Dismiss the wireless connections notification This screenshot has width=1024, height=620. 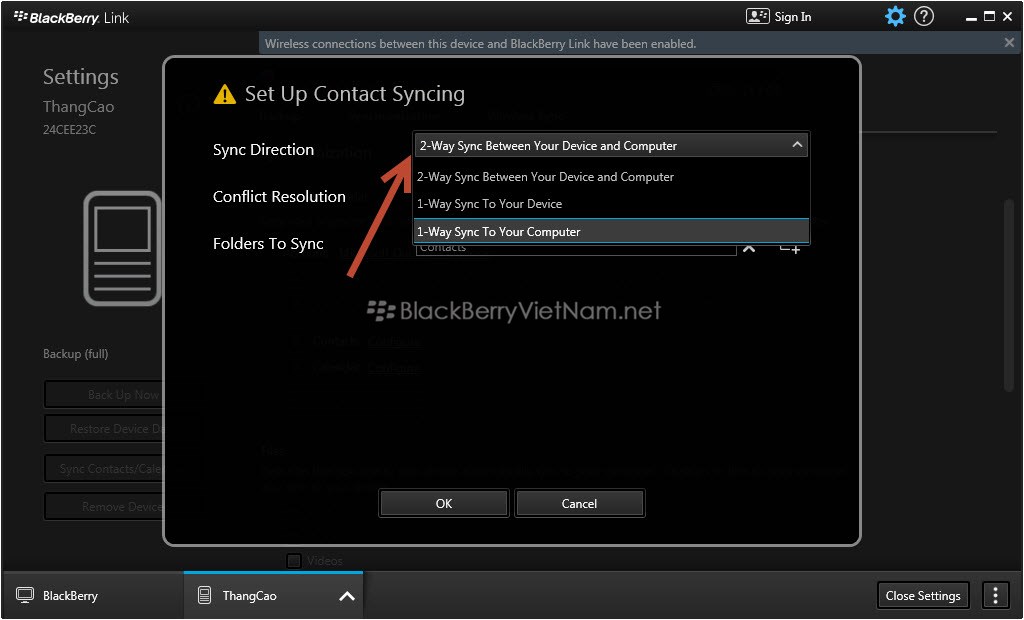(x=1009, y=42)
